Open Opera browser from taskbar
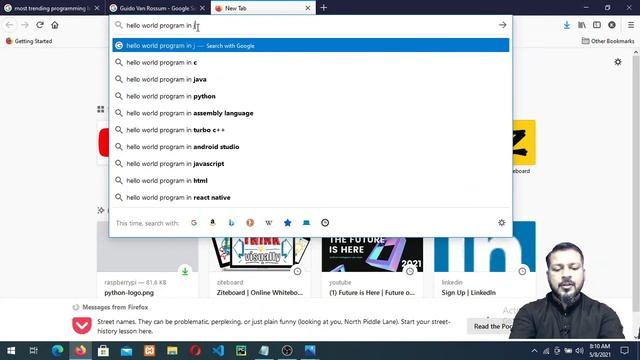The image size is (640, 360). click(195, 351)
